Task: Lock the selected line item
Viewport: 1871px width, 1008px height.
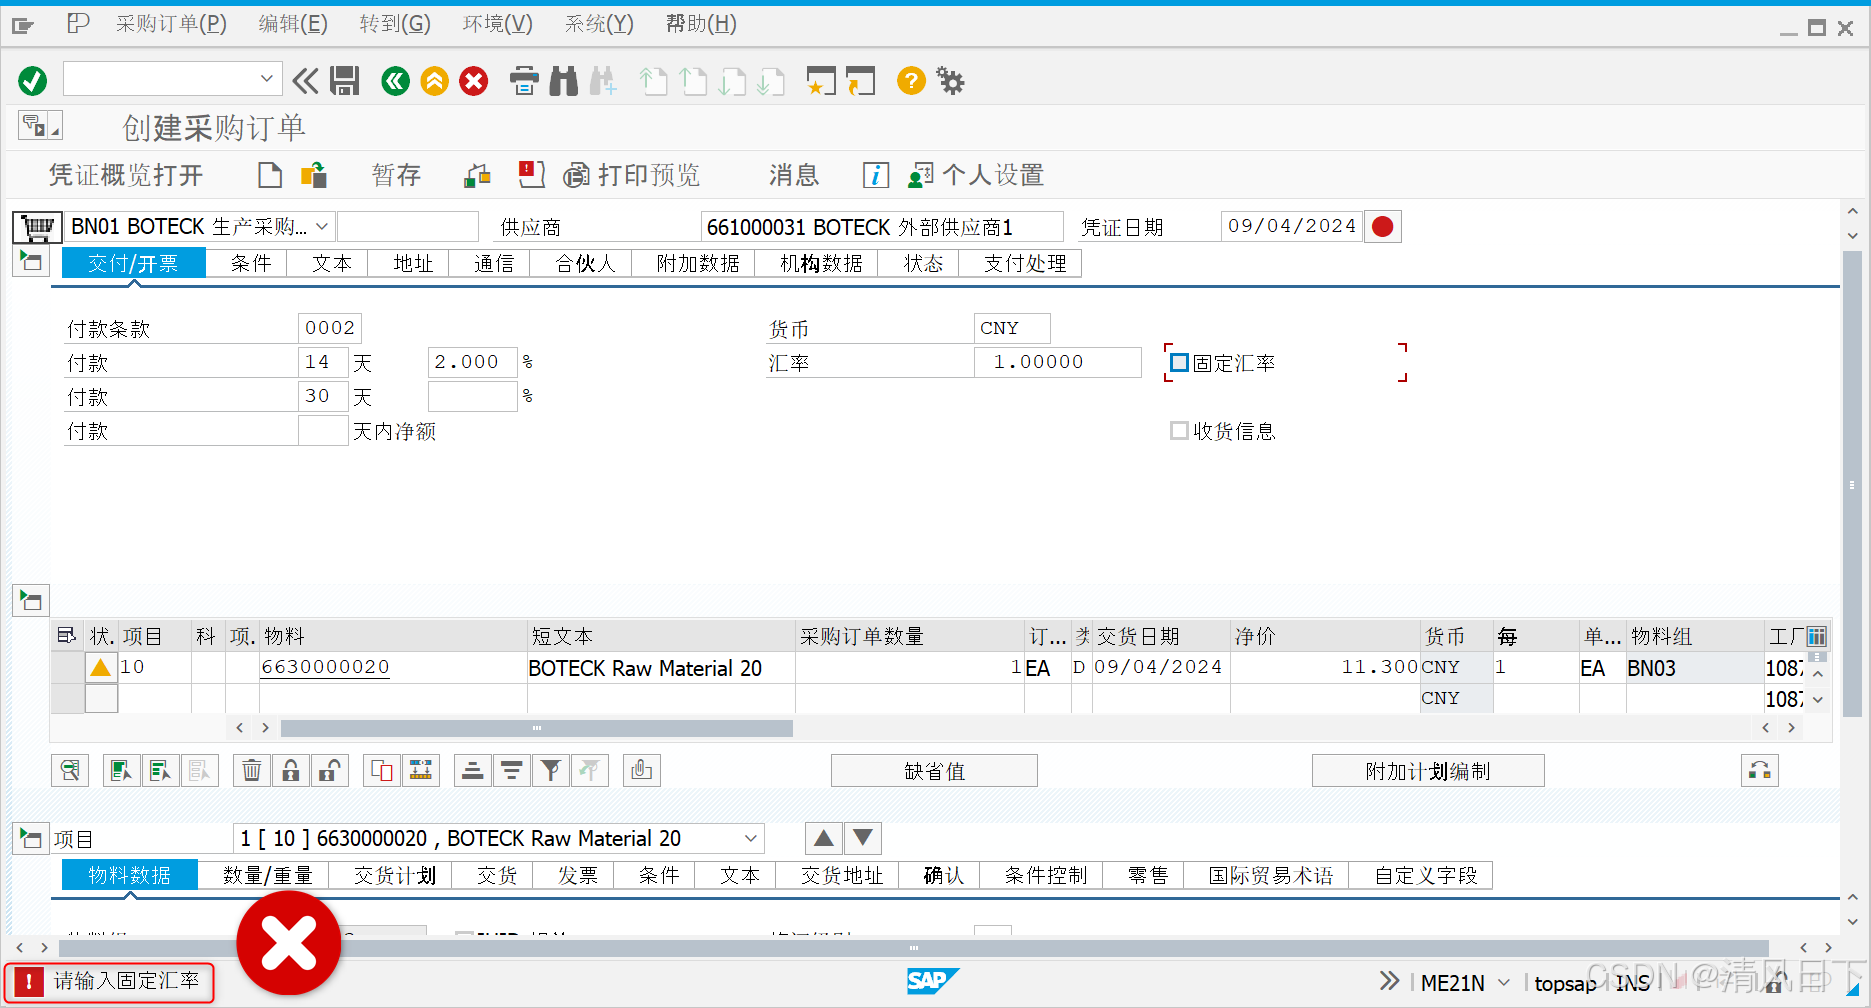Action: (x=291, y=770)
